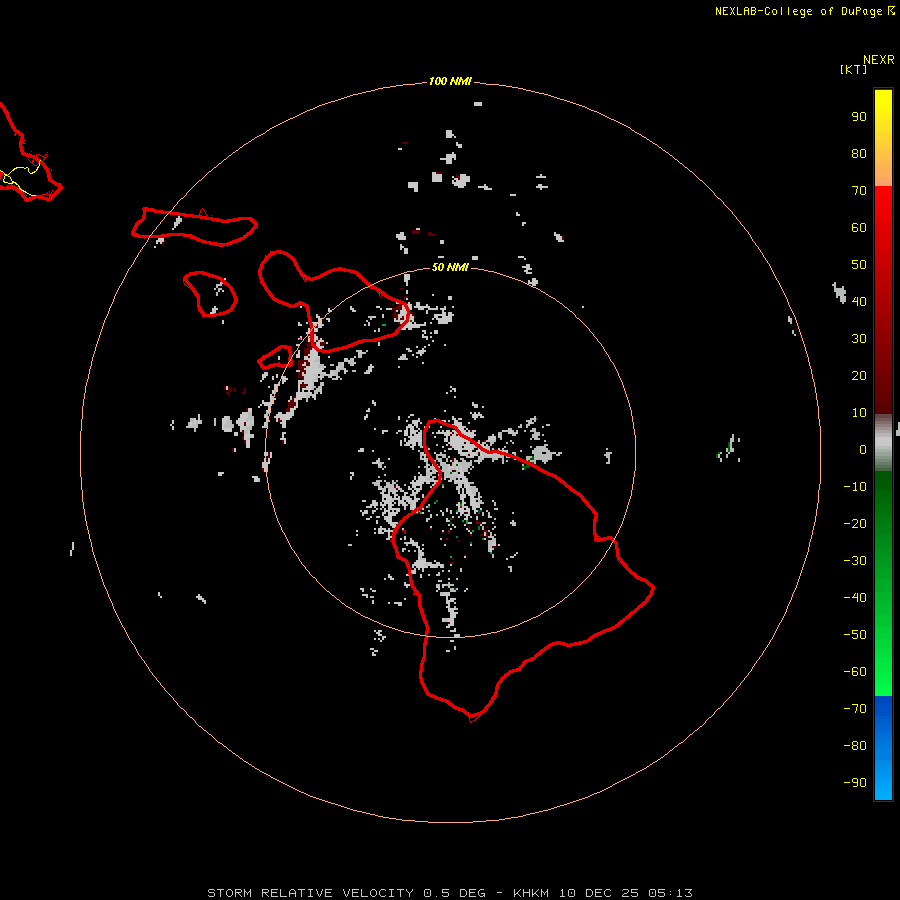This screenshot has width=900, height=900.
Task: Click the -30 value on velocity scale
Action: pos(855,561)
